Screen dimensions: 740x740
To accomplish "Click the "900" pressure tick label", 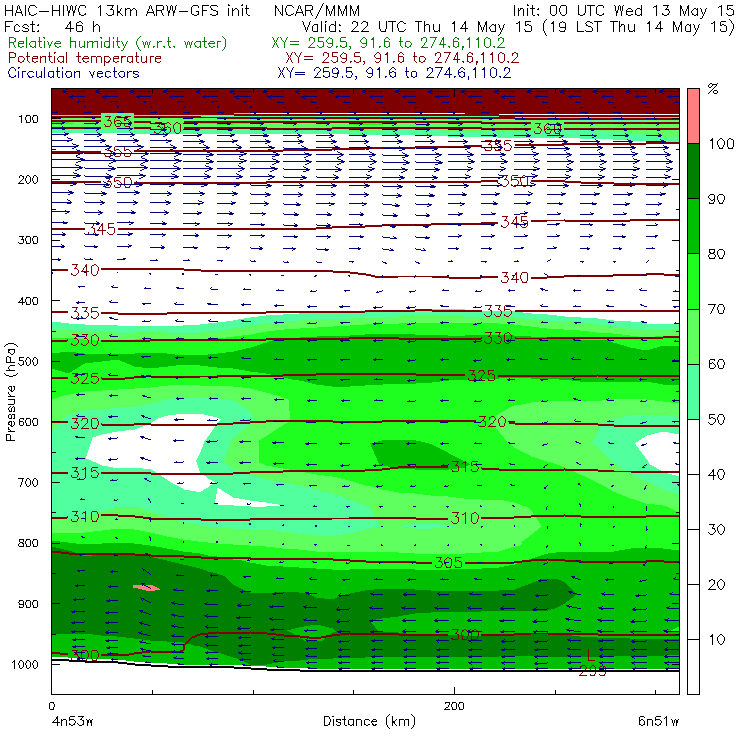I will (28, 604).
